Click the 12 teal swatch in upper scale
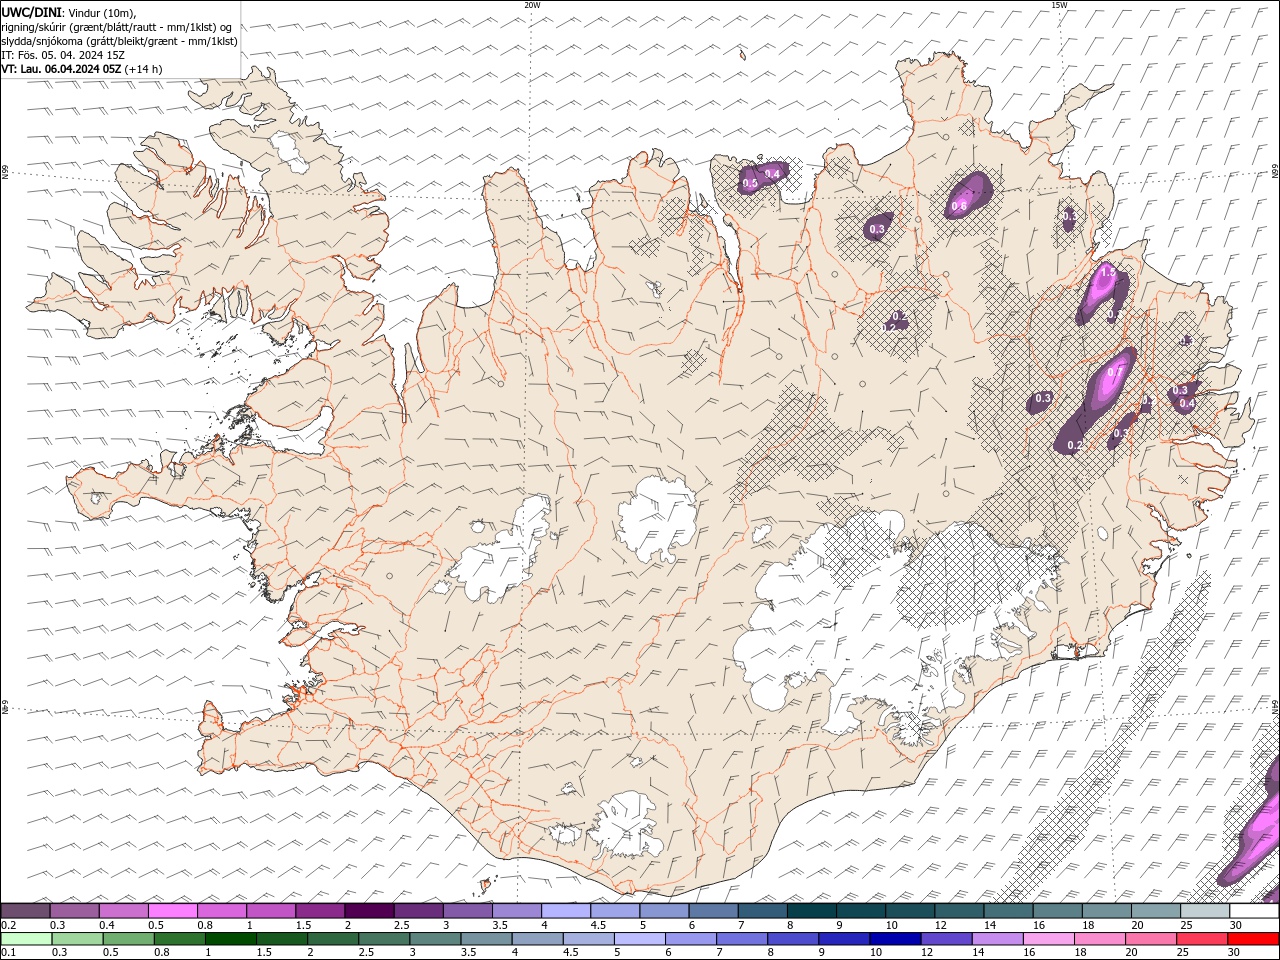The image size is (1280, 960). pyautogui.click(x=960, y=911)
